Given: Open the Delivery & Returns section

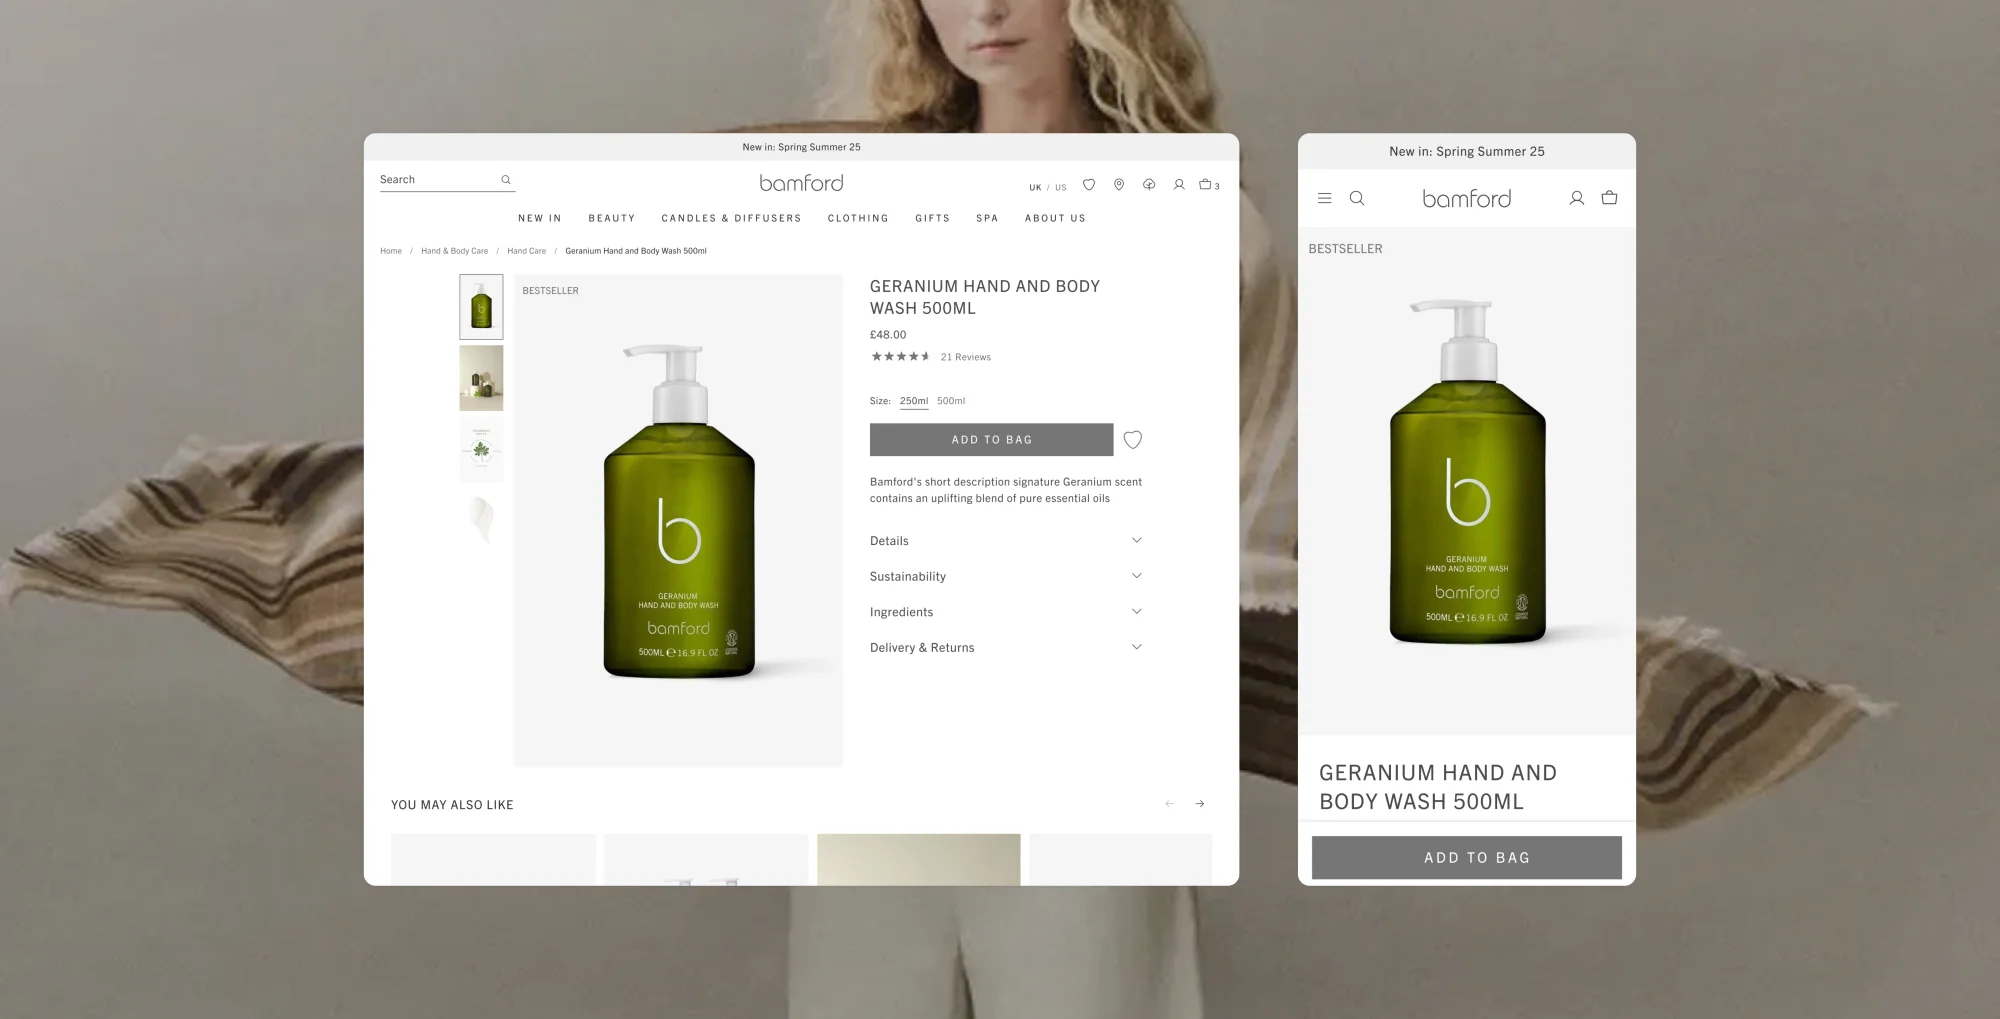Looking at the screenshot, I should pyautogui.click(x=1007, y=647).
